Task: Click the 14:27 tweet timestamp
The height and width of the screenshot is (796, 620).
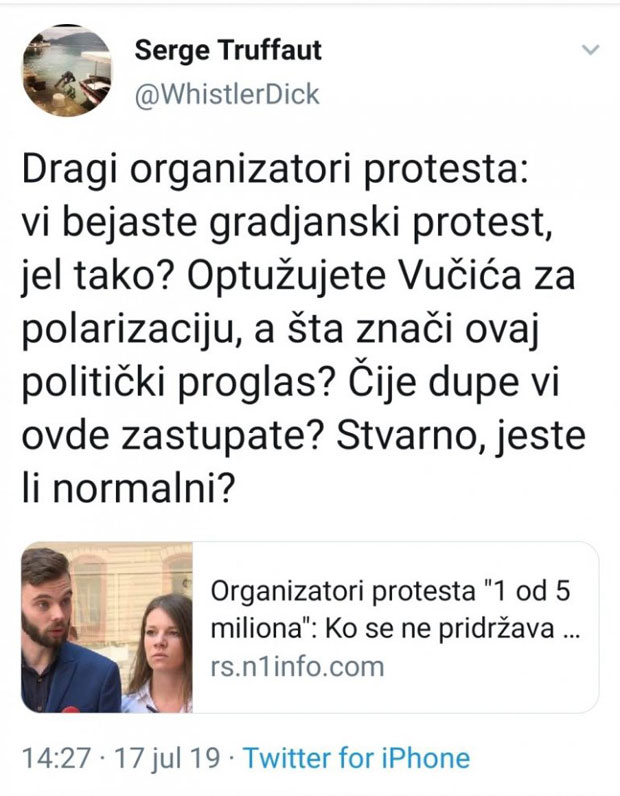Action: pos(50,757)
